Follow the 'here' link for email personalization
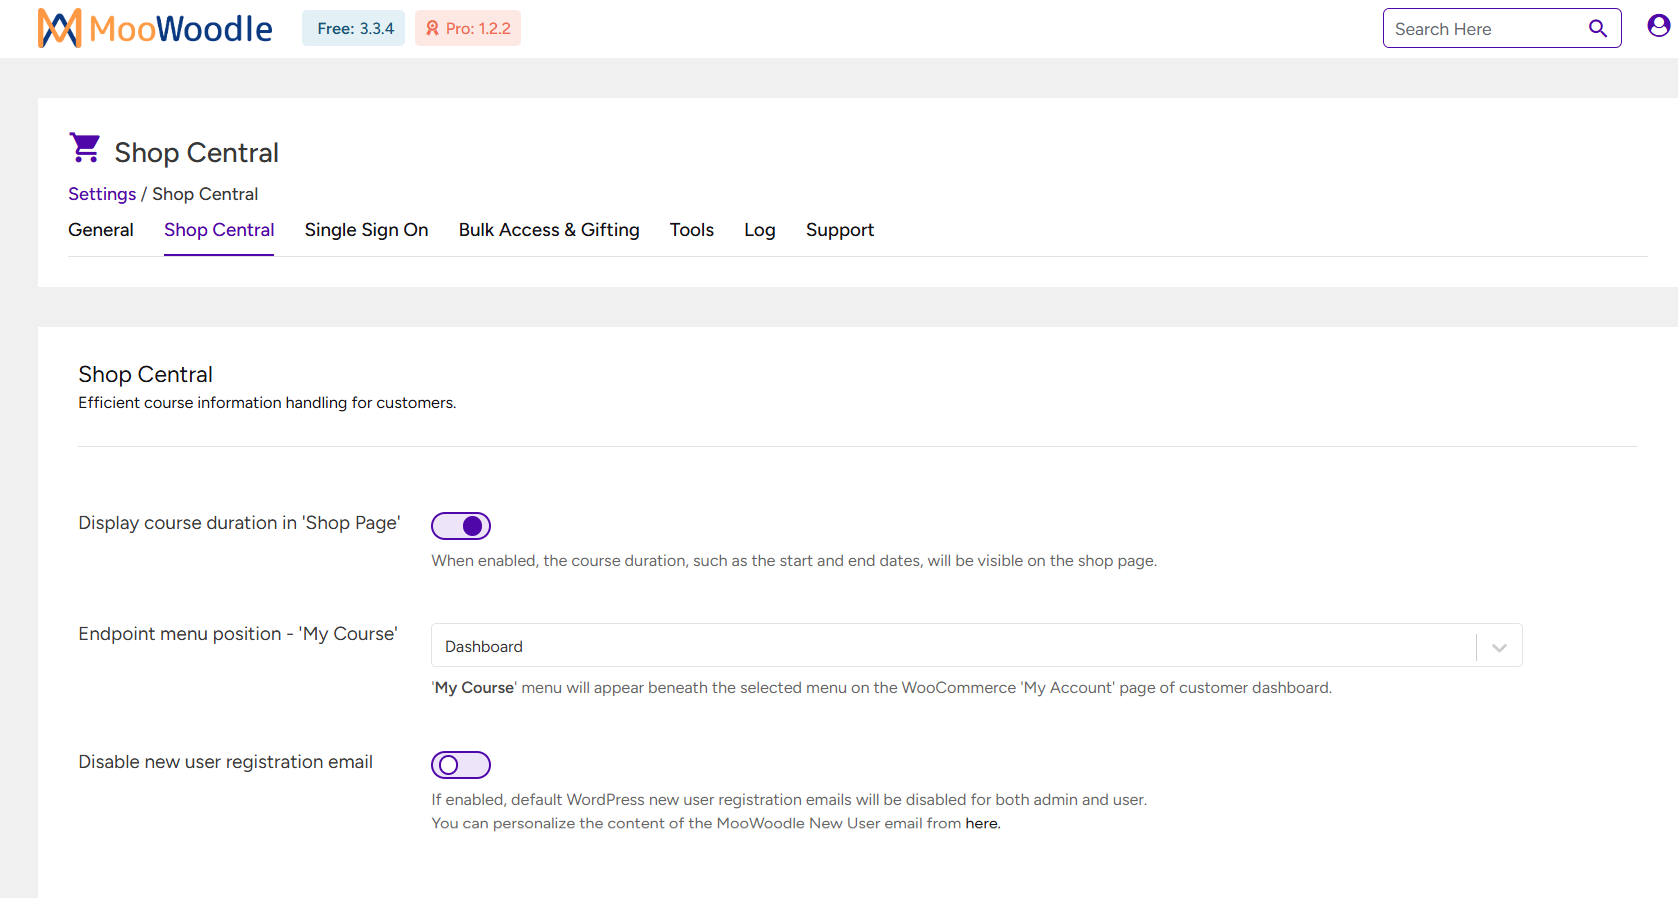Image resolution: width=1678 pixels, height=898 pixels. [981, 823]
